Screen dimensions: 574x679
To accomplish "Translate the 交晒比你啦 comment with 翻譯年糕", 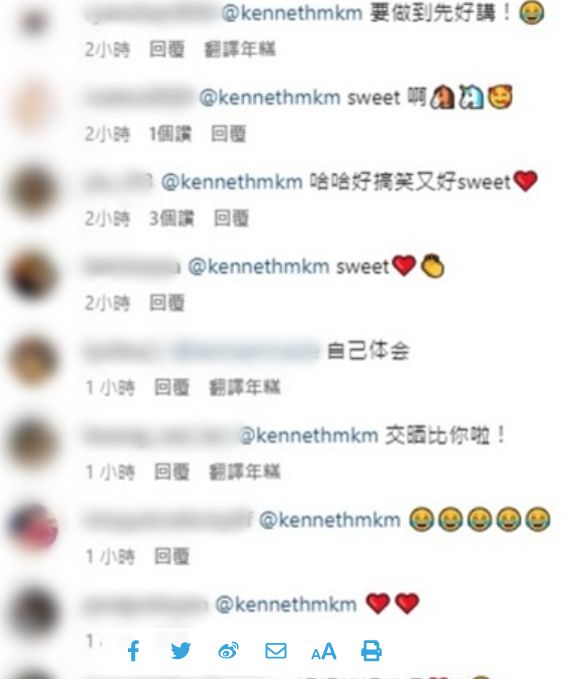I will pos(245,472).
